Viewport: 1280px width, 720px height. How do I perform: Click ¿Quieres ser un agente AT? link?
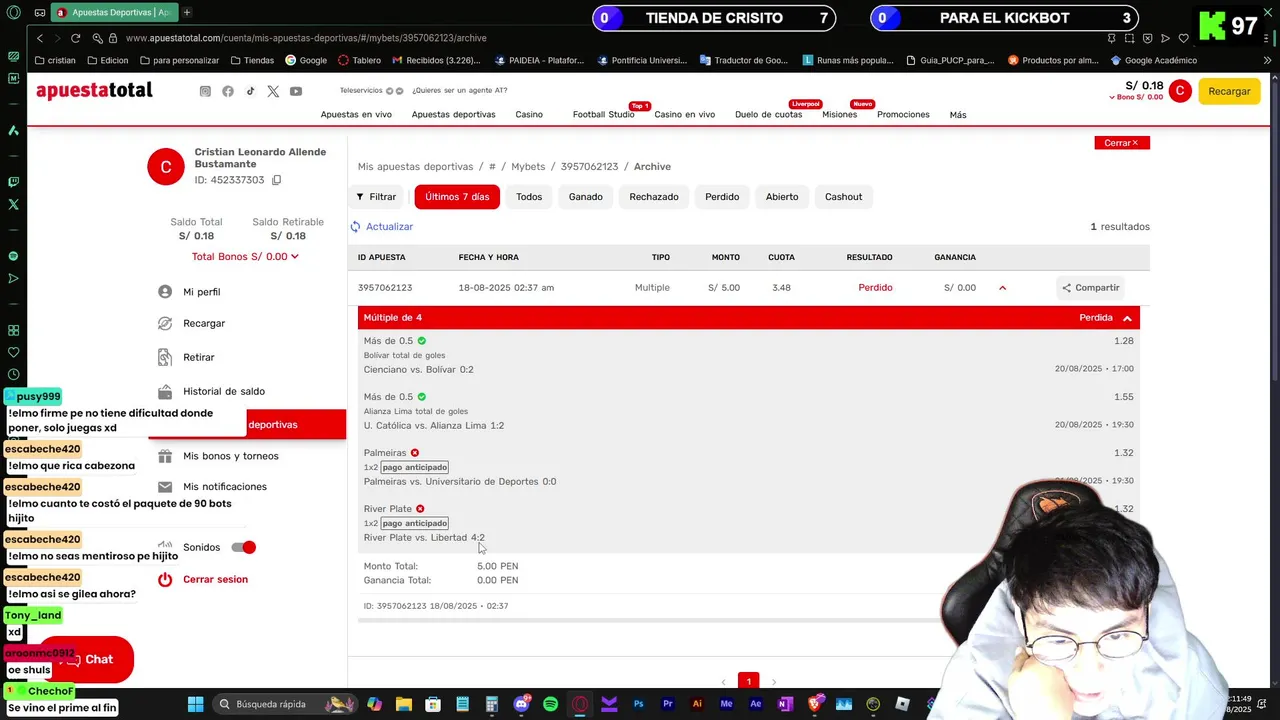coord(459,90)
